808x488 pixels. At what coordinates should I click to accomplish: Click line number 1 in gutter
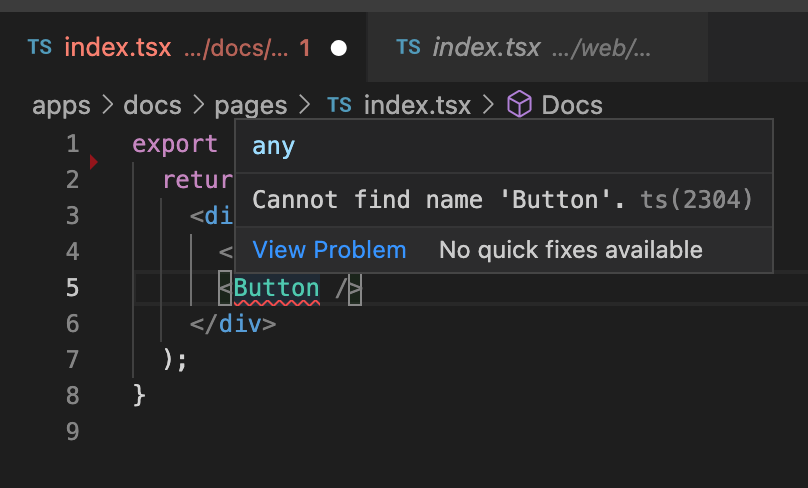click(x=73, y=143)
